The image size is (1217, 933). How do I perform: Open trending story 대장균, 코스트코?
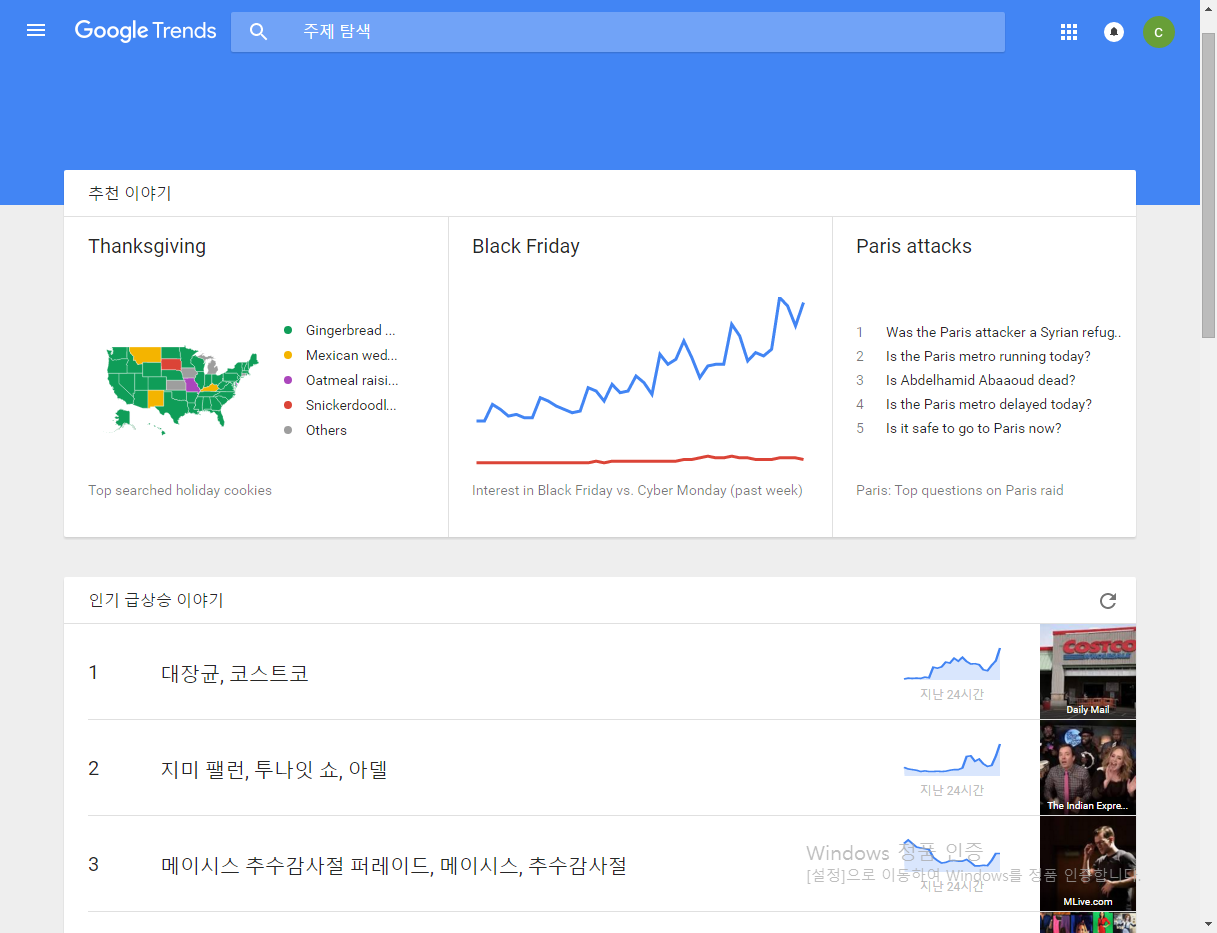click(235, 673)
